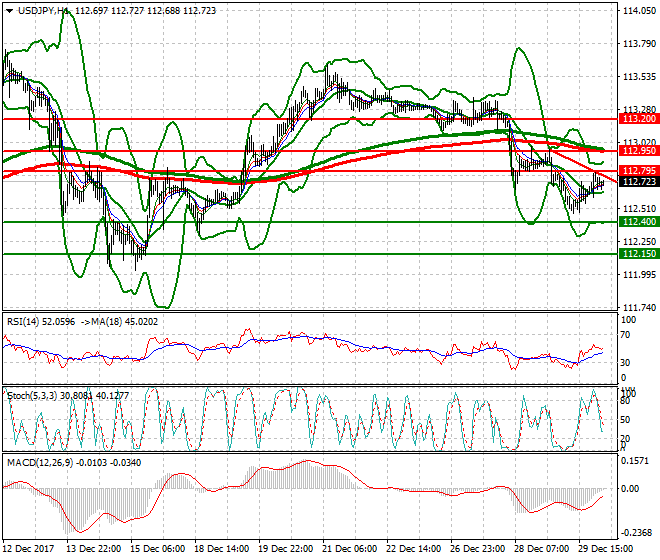Click the 112.795 red level label
The image size is (660, 560).
pos(639,171)
